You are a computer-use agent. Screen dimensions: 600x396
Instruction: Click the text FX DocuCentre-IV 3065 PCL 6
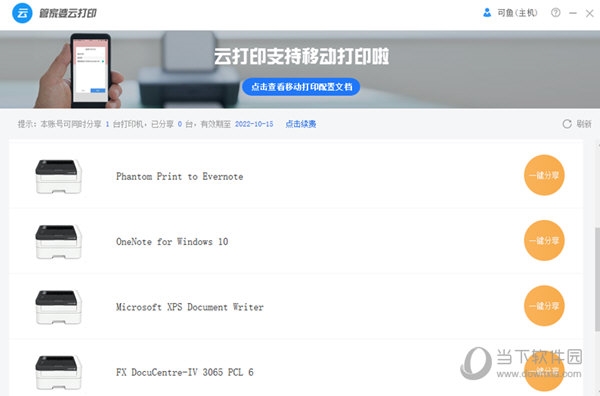(184, 372)
